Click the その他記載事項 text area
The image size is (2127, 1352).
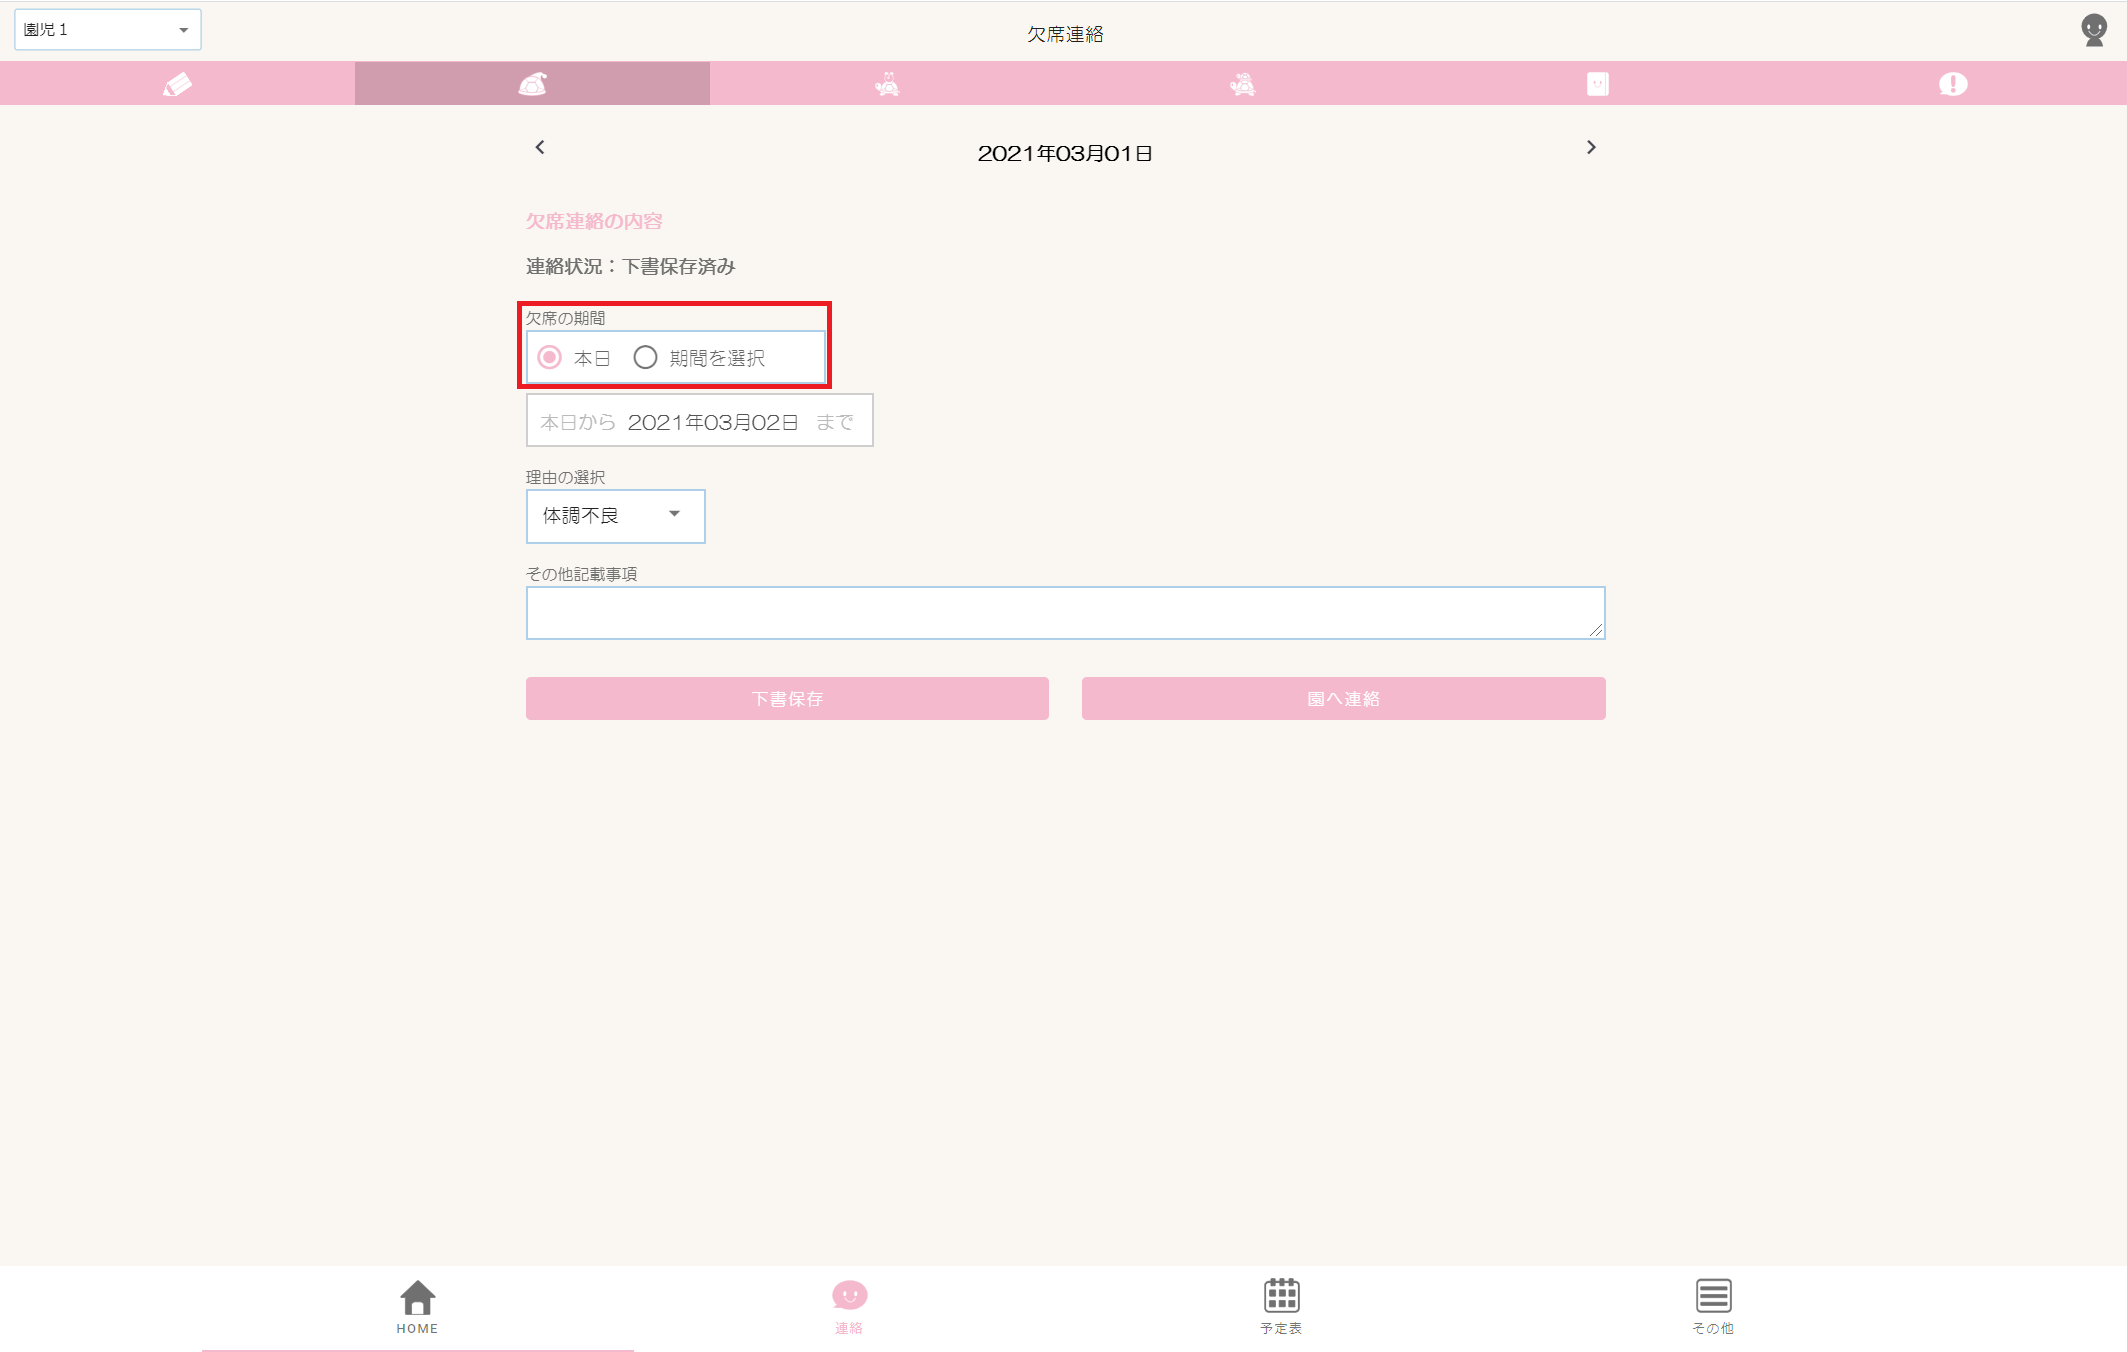(x=1066, y=613)
